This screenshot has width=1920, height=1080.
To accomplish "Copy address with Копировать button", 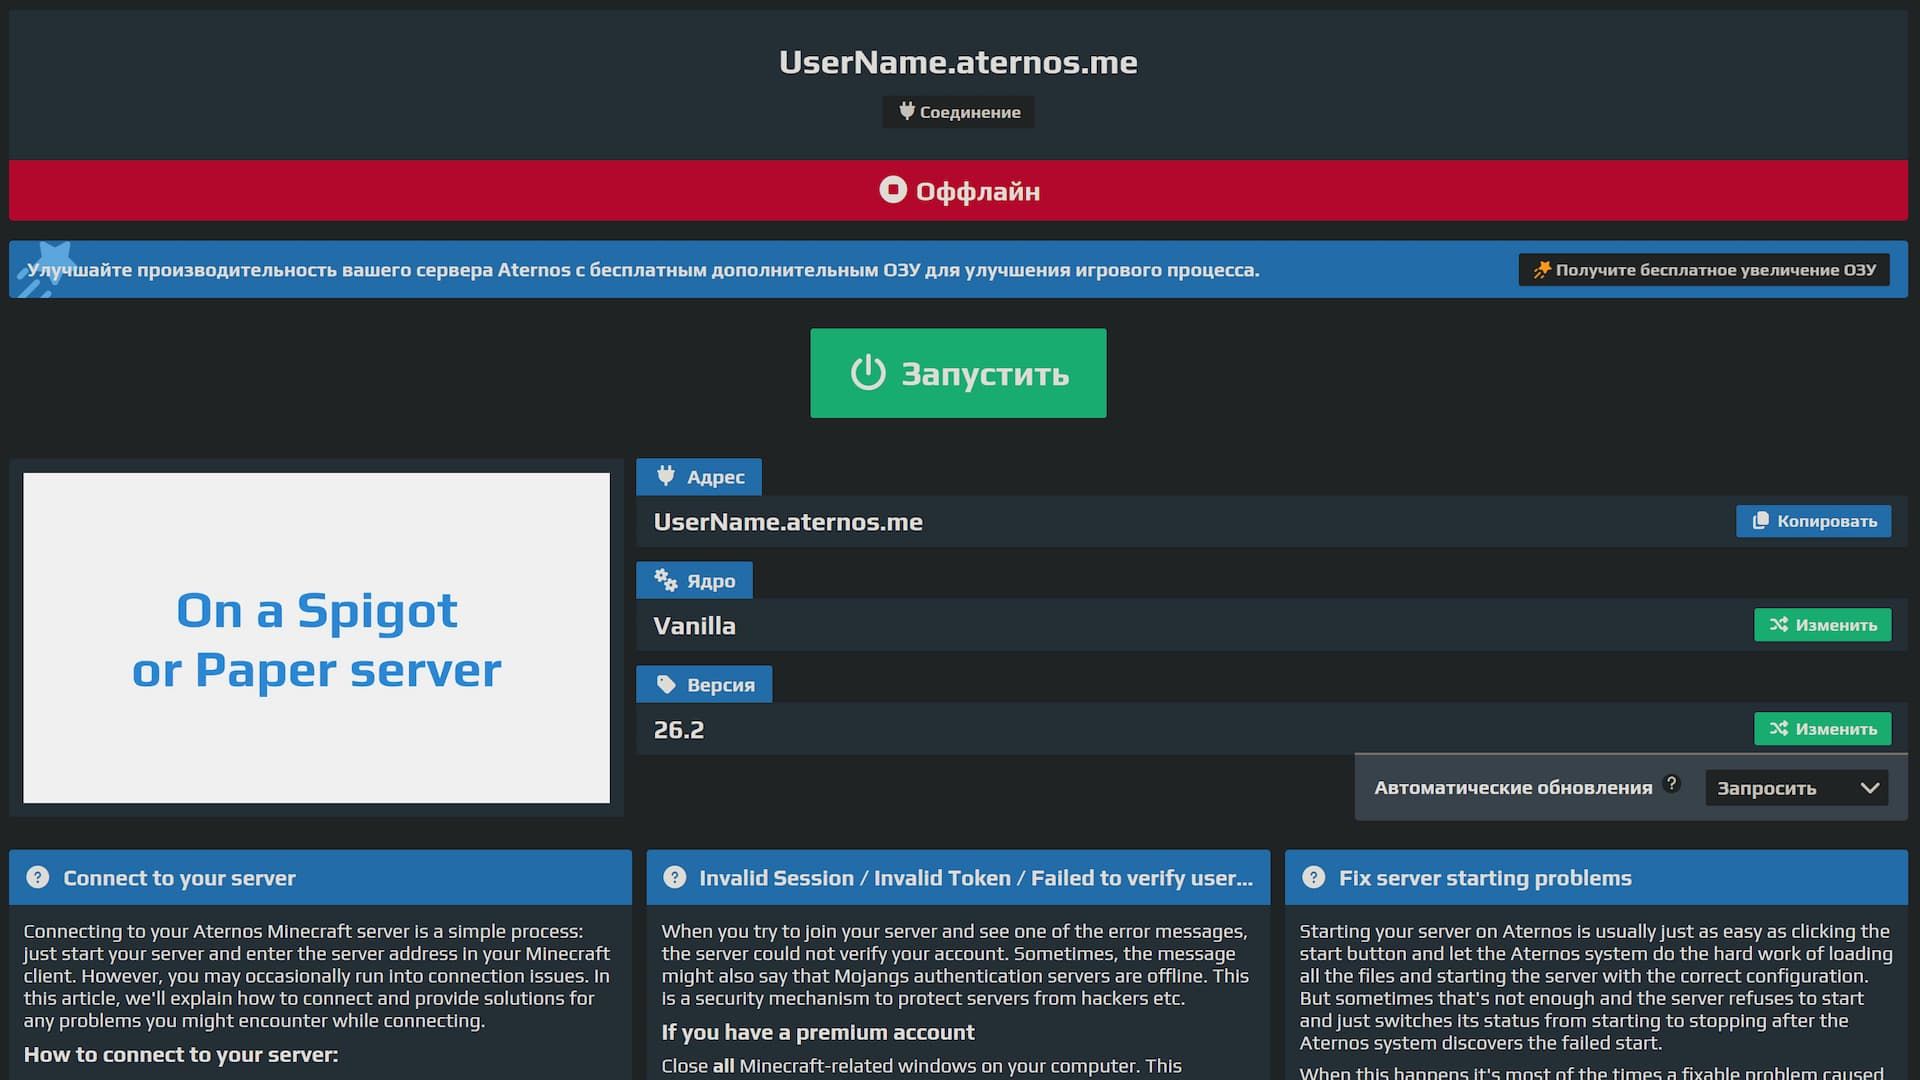I will 1813,521.
